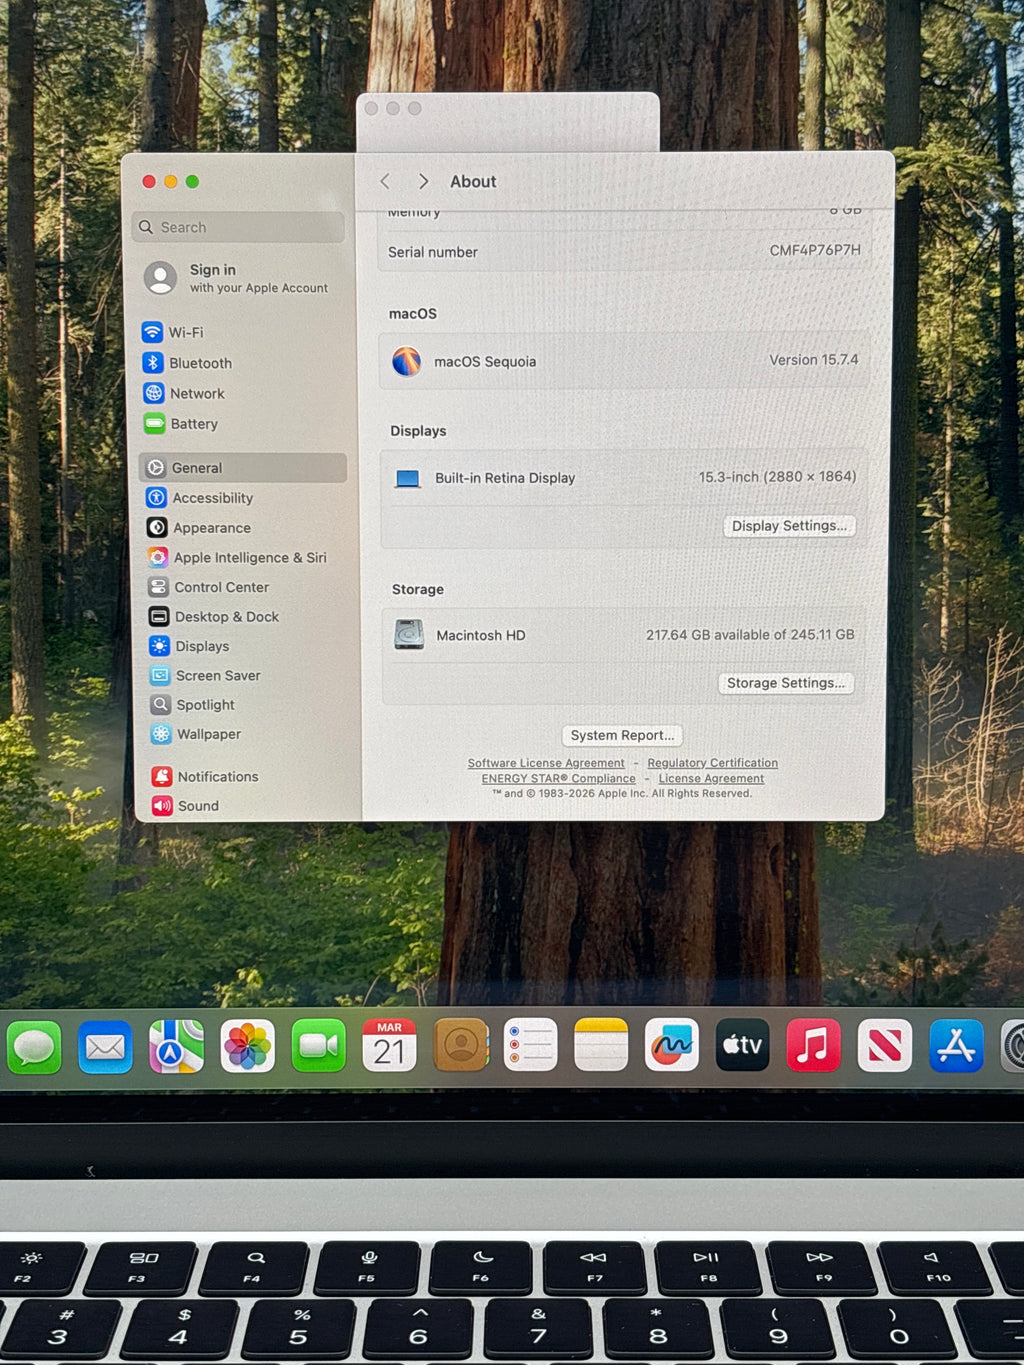The image size is (1024, 1365).
Task: Open Calendar showing MAR 21
Action: (x=389, y=1046)
